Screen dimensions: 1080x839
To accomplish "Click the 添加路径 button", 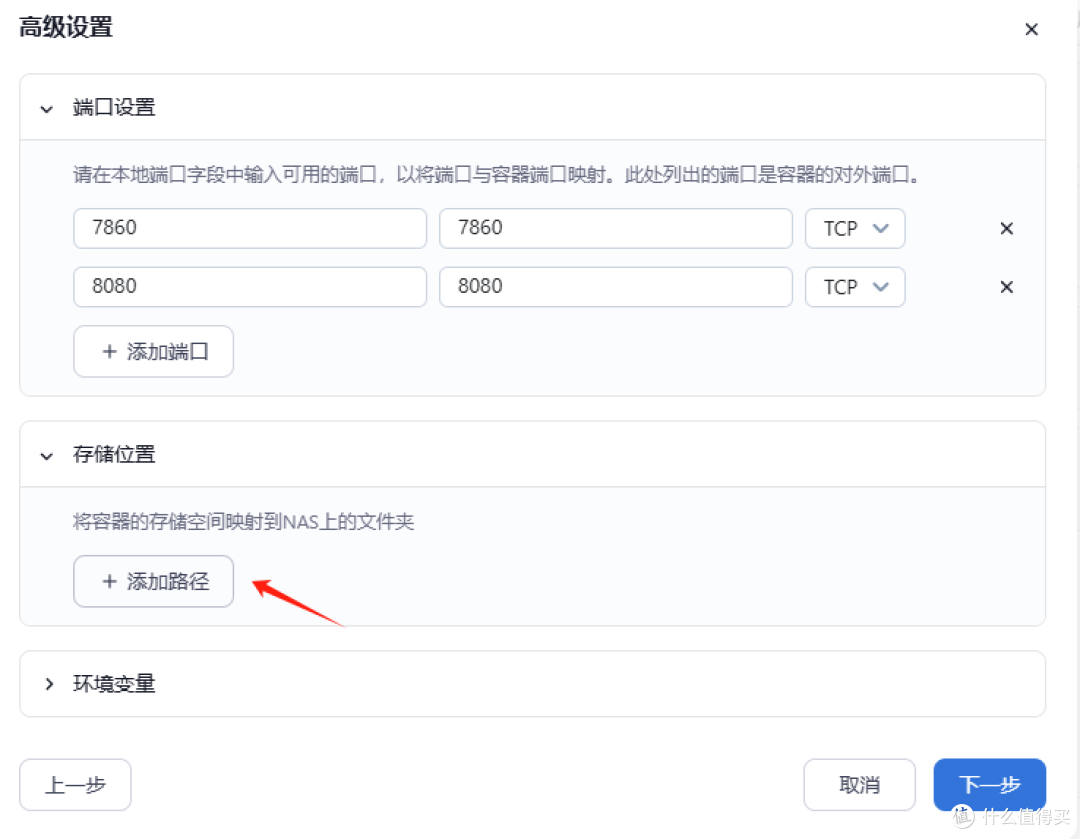I will (x=154, y=581).
